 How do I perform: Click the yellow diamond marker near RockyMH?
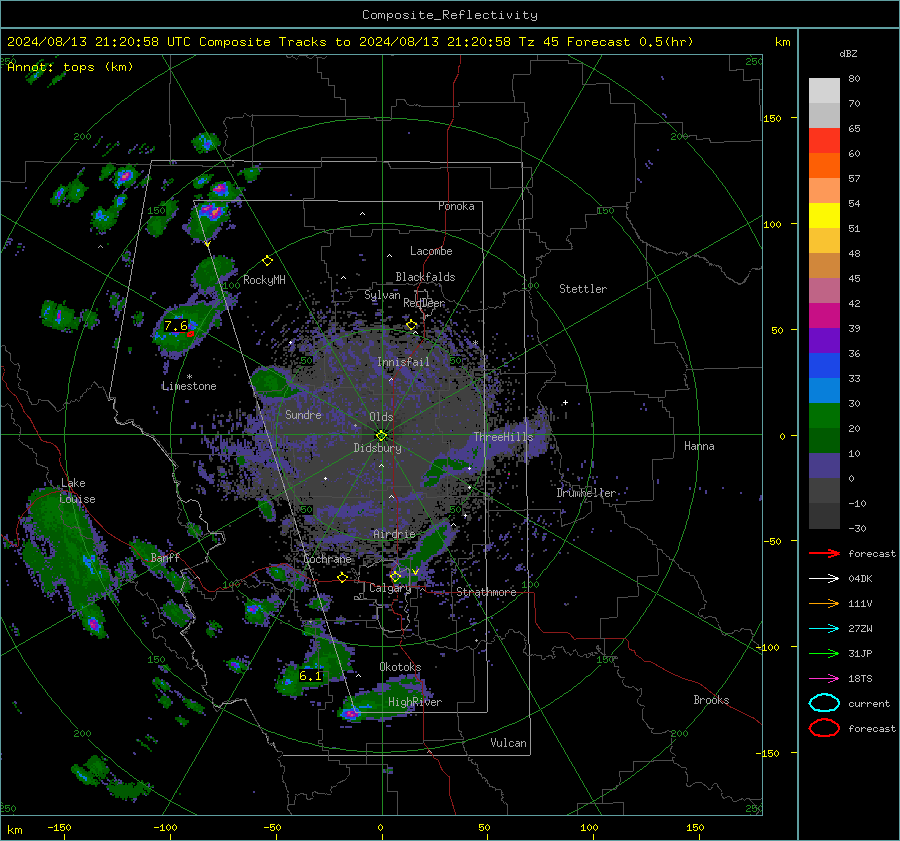267,261
